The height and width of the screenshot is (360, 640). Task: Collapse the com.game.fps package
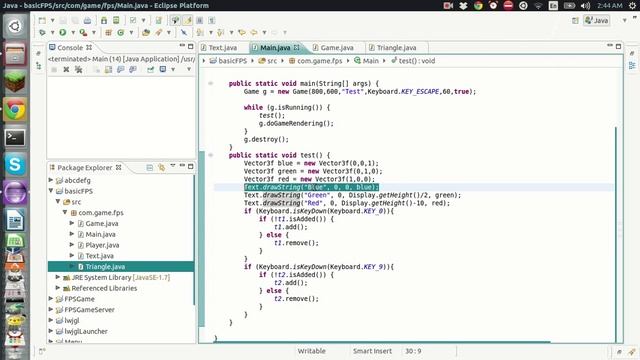point(65,212)
